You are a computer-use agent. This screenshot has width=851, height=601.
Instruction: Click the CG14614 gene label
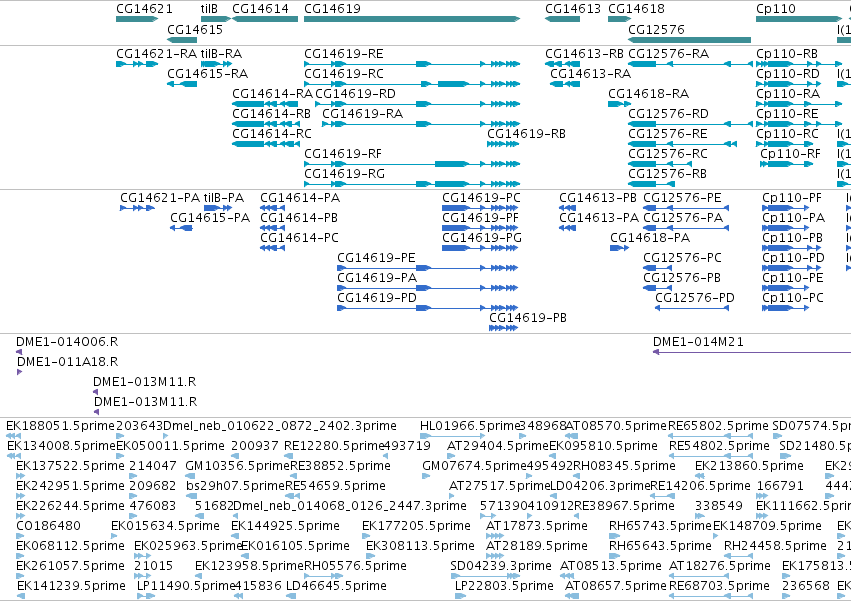261,9
